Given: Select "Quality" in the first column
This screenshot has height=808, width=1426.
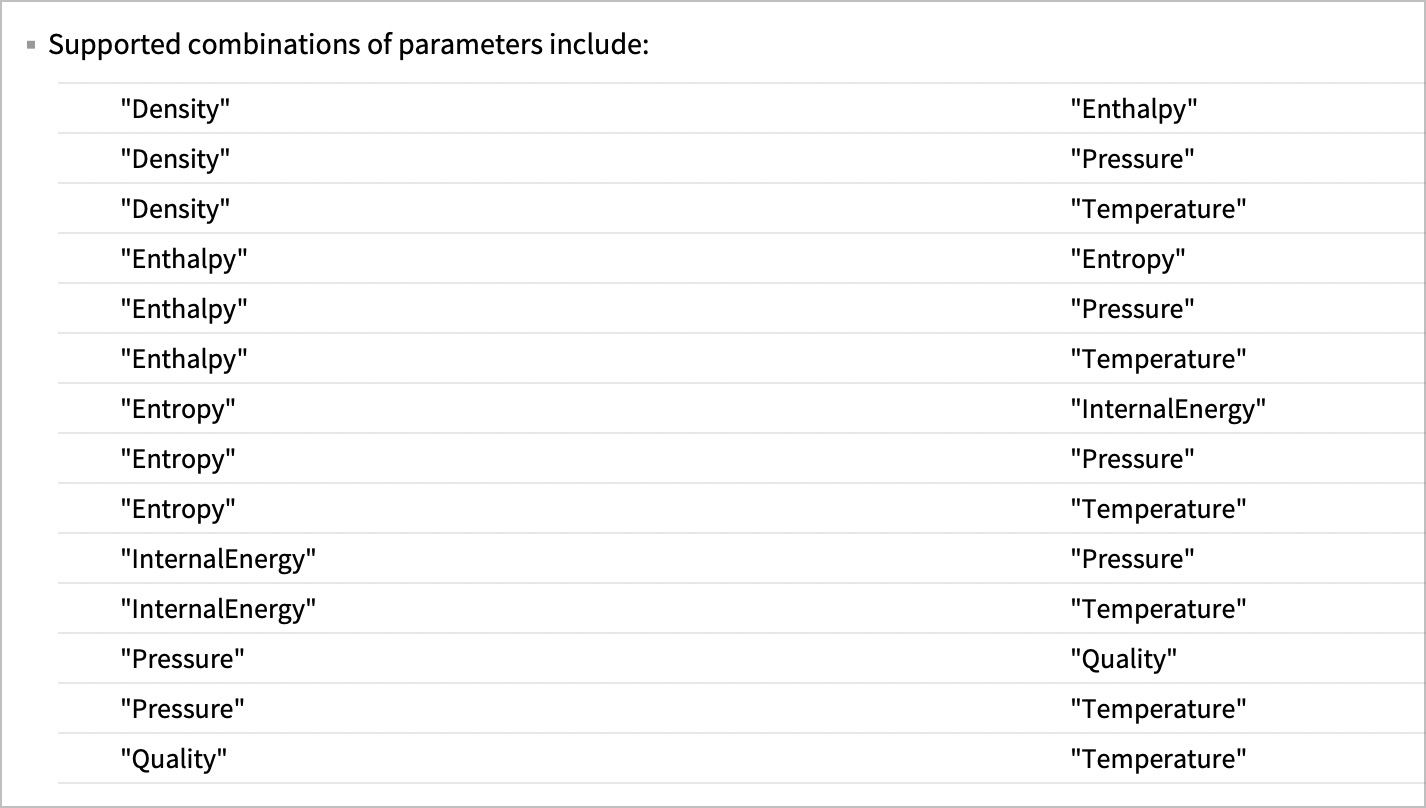Looking at the screenshot, I should coord(174,759).
